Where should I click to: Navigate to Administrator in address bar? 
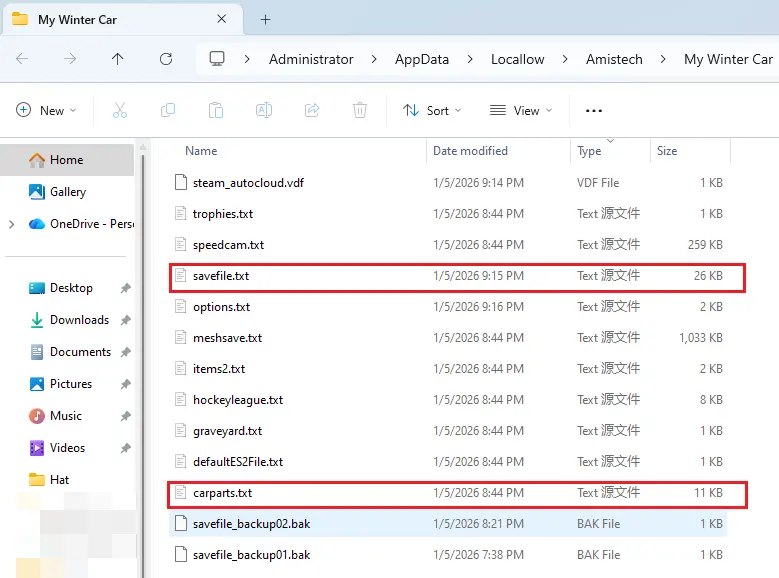pyautogui.click(x=311, y=59)
